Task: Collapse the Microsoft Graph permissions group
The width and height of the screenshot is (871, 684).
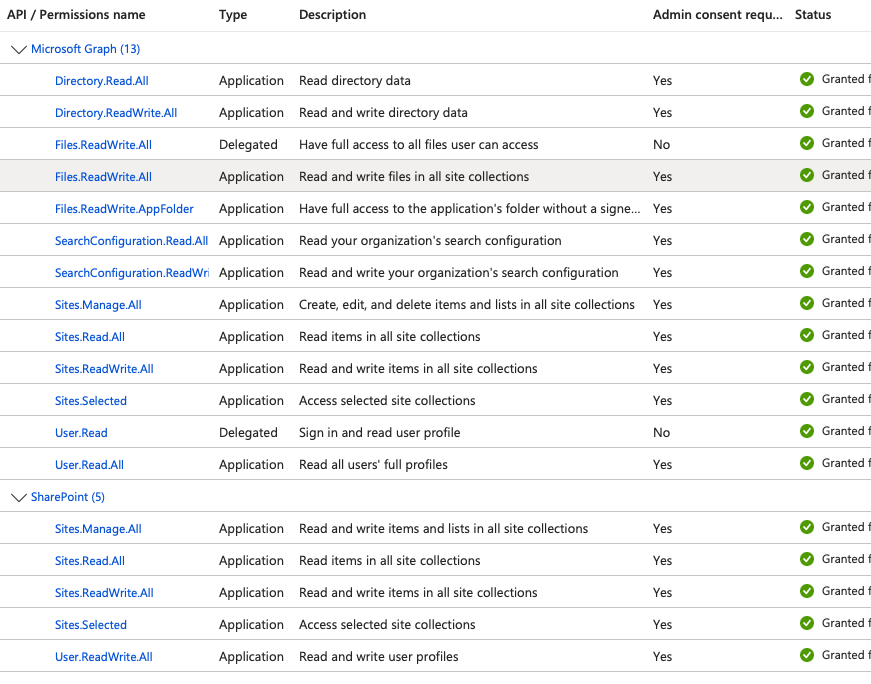Action: pyautogui.click(x=18, y=49)
